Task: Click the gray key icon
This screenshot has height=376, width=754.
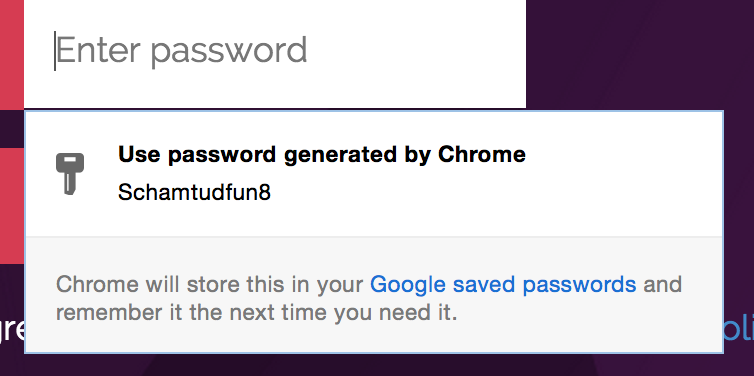Action: (70, 174)
